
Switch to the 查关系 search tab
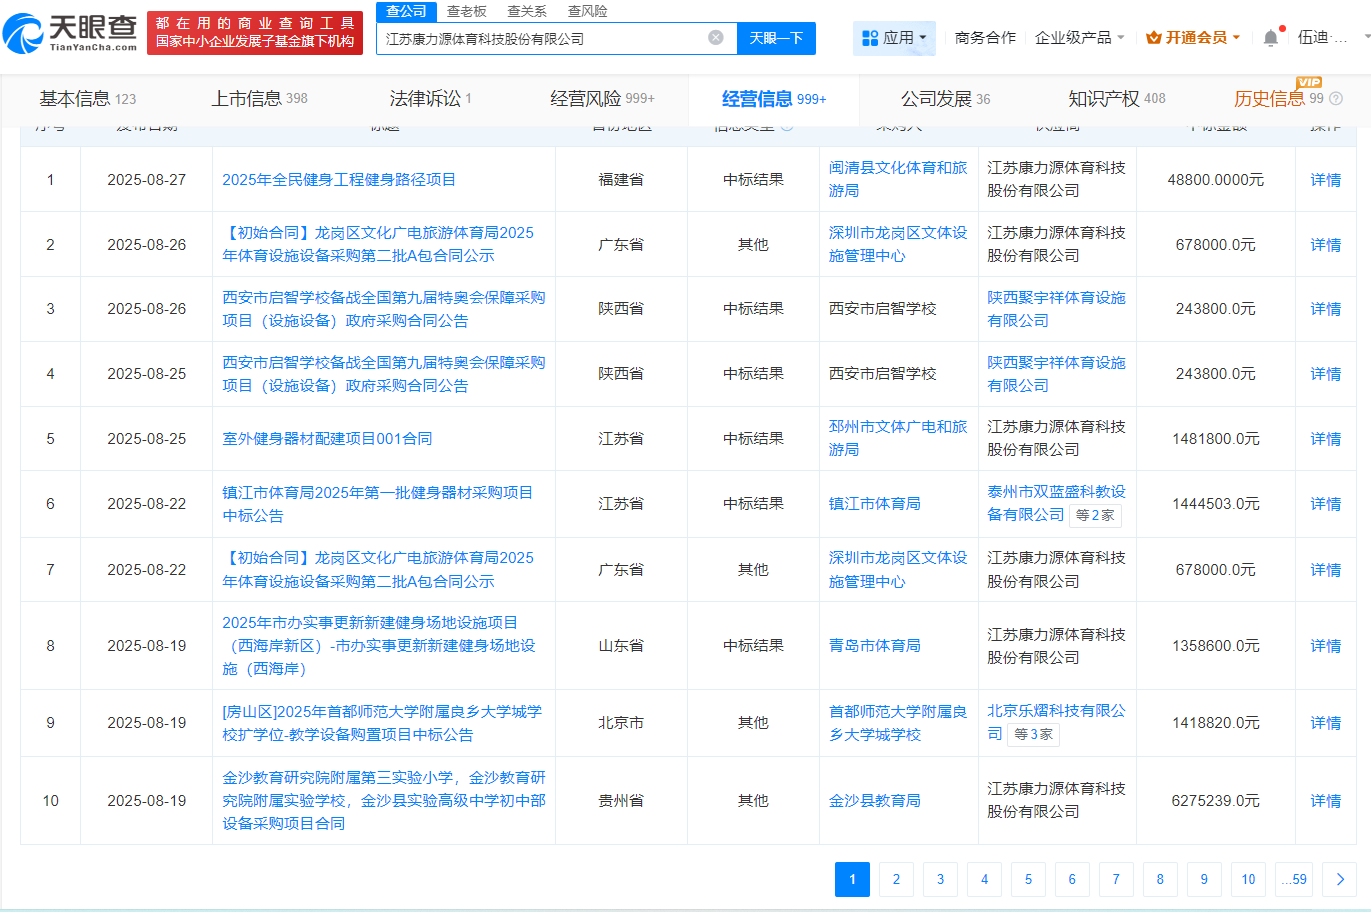[527, 11]
